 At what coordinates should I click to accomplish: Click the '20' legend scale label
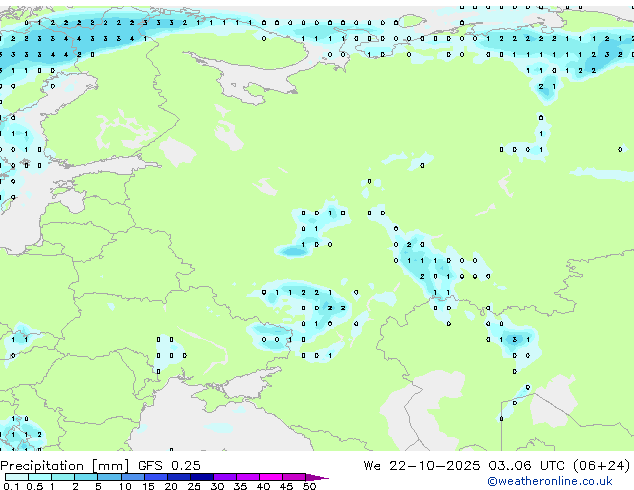coord(171,486)
